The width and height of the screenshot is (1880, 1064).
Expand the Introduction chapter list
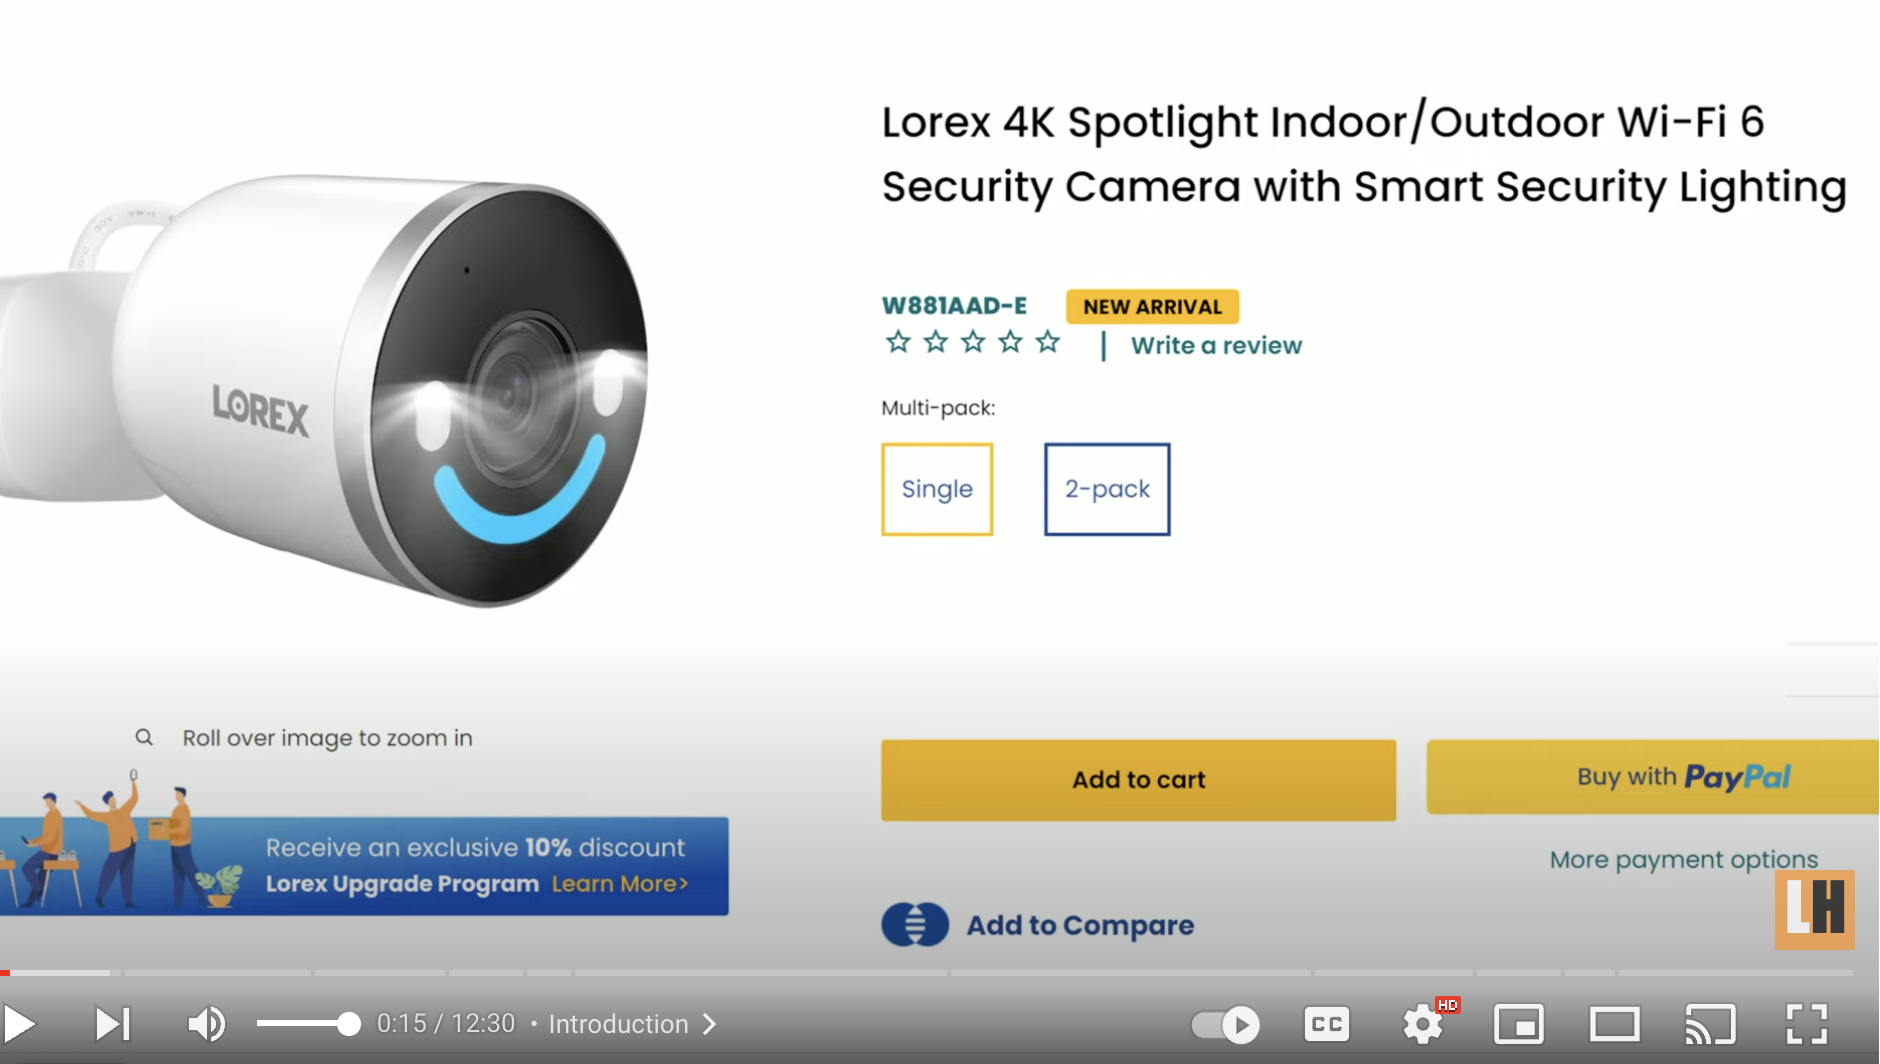[x=632, y=1024]
